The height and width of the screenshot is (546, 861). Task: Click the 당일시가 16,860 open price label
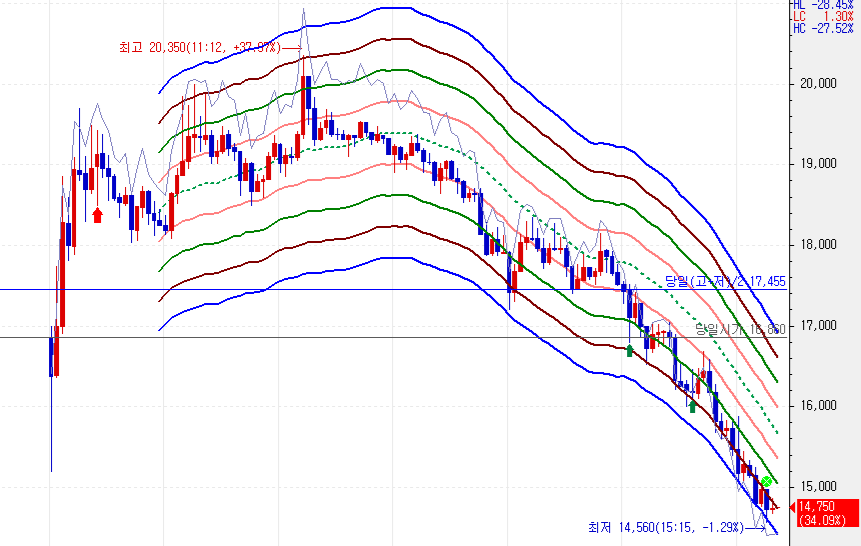point(740,330)
